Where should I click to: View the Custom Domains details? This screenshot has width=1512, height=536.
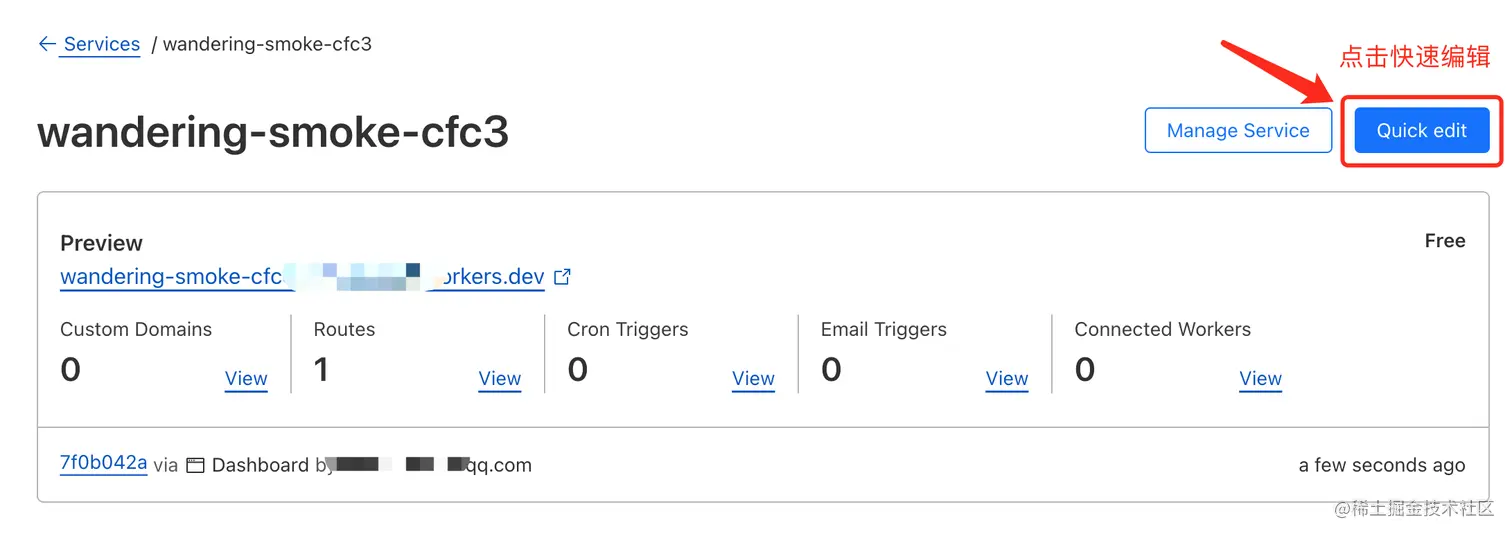pyautogui.click(x=246, y=379)
